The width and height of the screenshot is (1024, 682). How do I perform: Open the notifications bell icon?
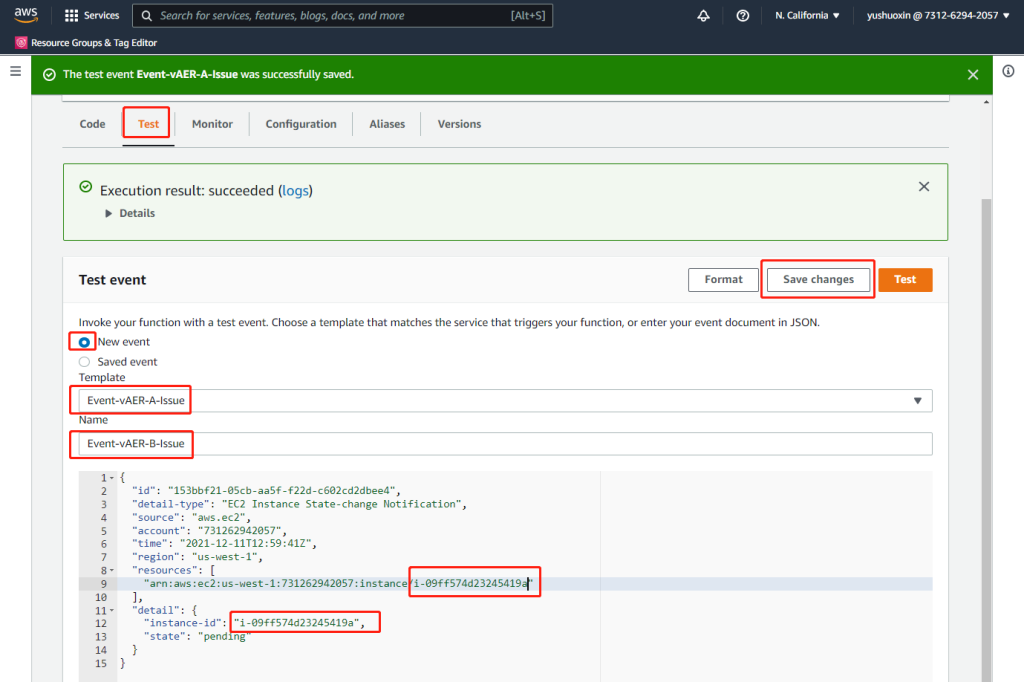703,16
